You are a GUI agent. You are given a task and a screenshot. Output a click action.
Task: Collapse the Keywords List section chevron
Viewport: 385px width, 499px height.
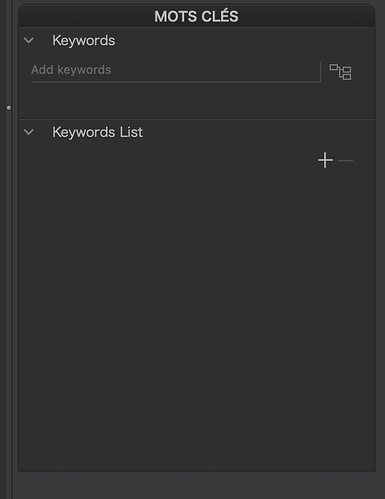pos(29,132)
